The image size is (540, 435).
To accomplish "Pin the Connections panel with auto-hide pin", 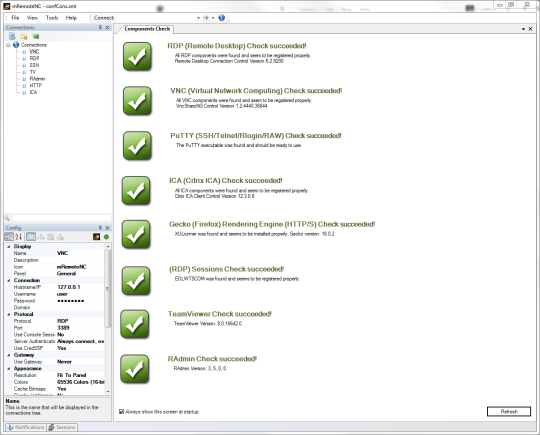I will [100, 27].
